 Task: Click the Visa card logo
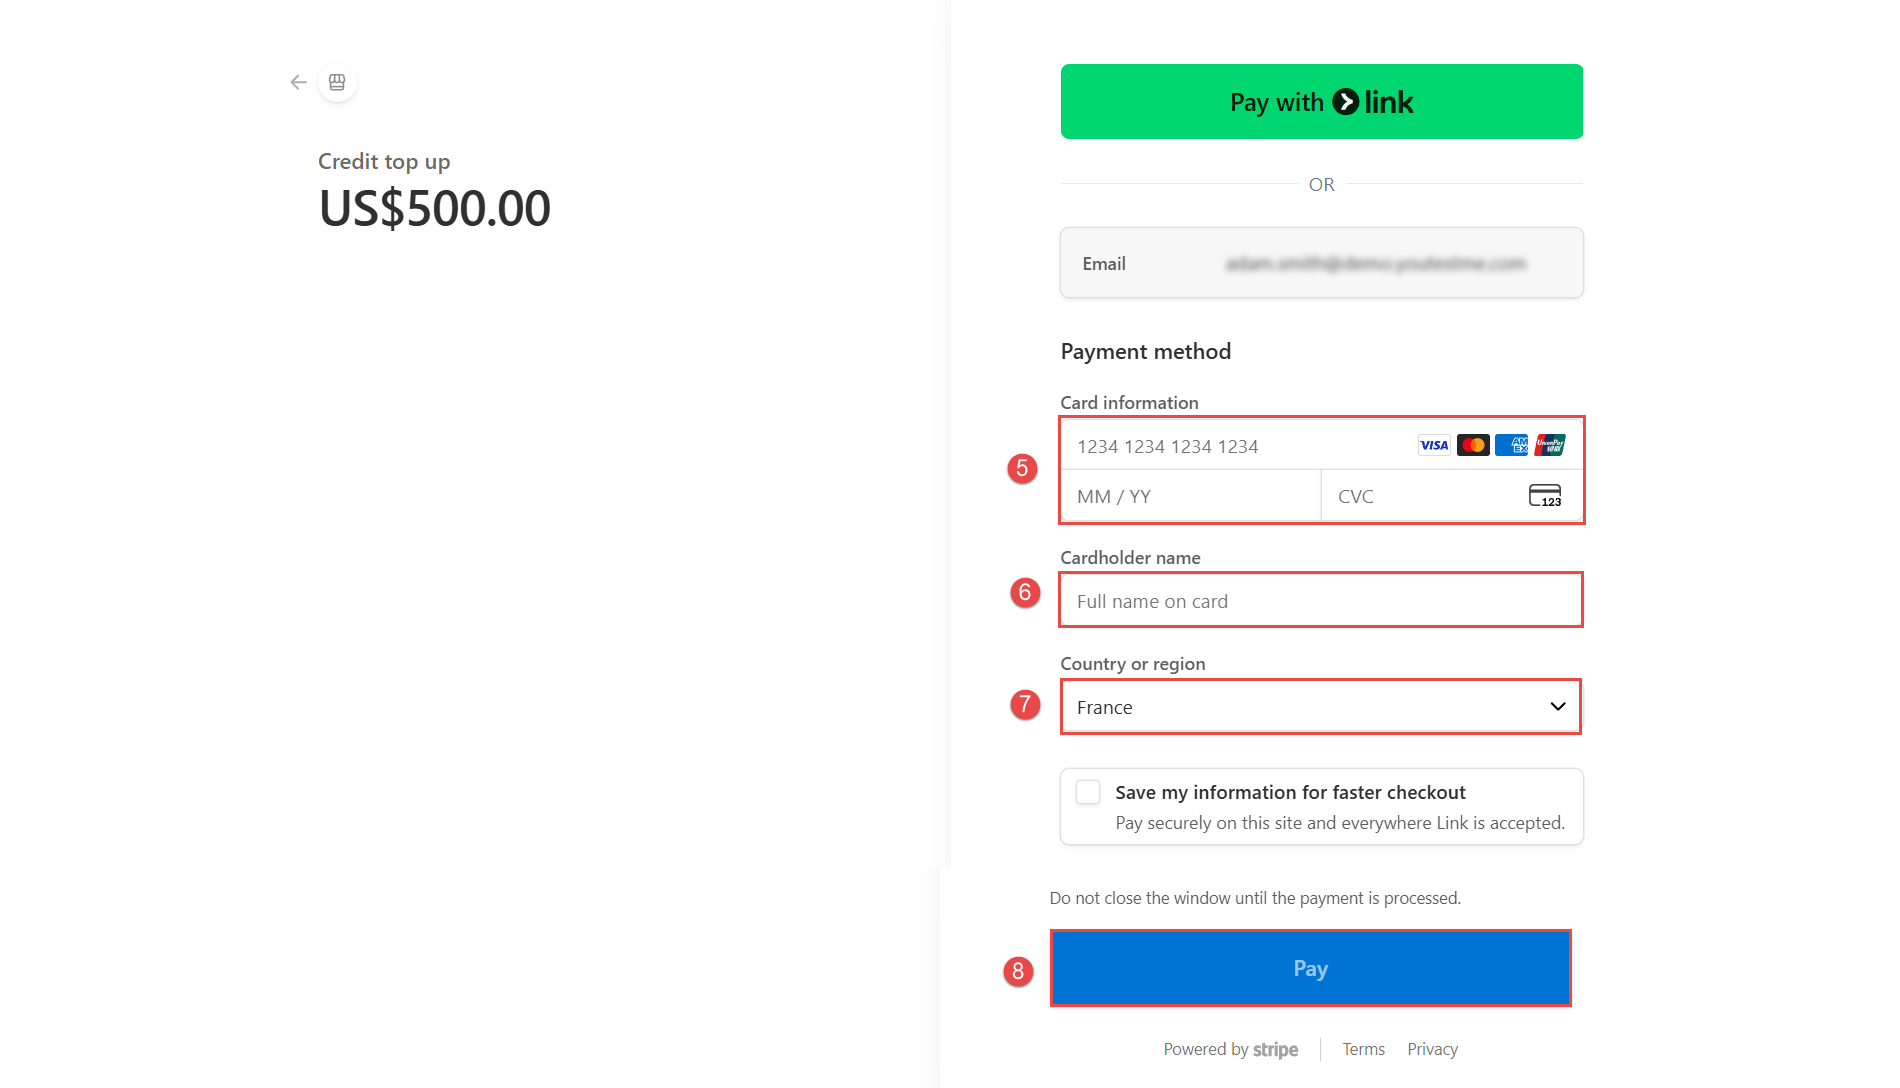[x=1433, y=445]
